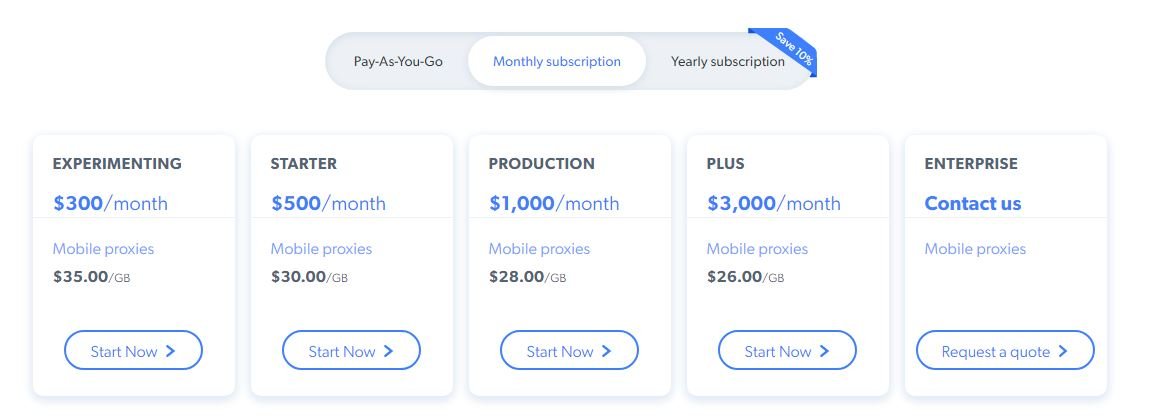Click Mobile proxies in the Experimenting card
Image resolution: width=1151 pixels, height=418 pixels.
click(x=103, y=248)
